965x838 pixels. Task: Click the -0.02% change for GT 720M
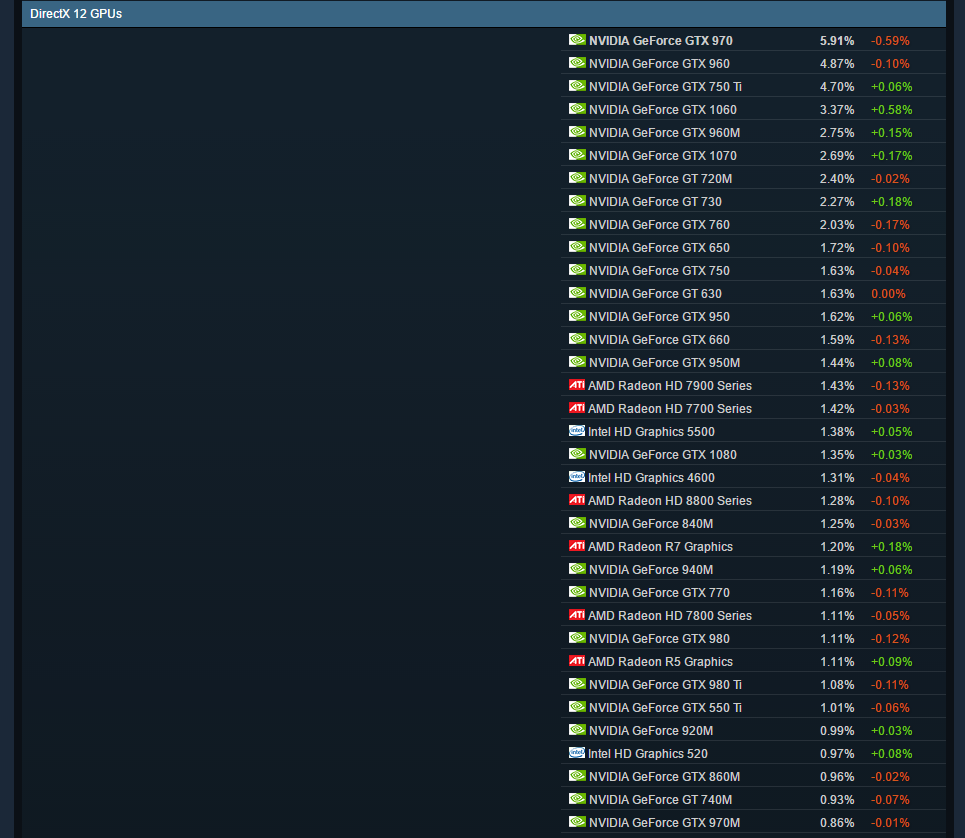coord(890,179)
